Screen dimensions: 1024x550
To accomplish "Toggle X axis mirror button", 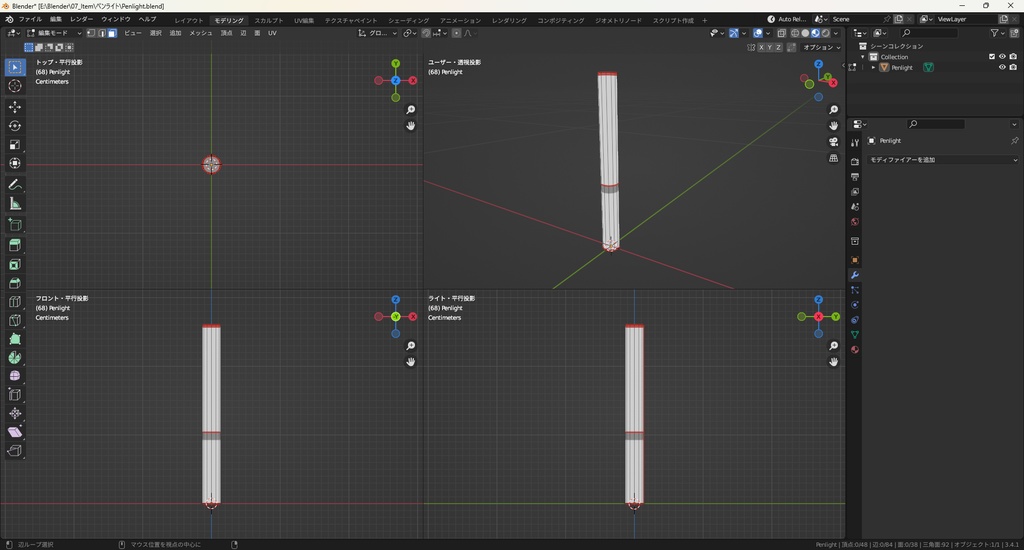I will click(761, 48).
